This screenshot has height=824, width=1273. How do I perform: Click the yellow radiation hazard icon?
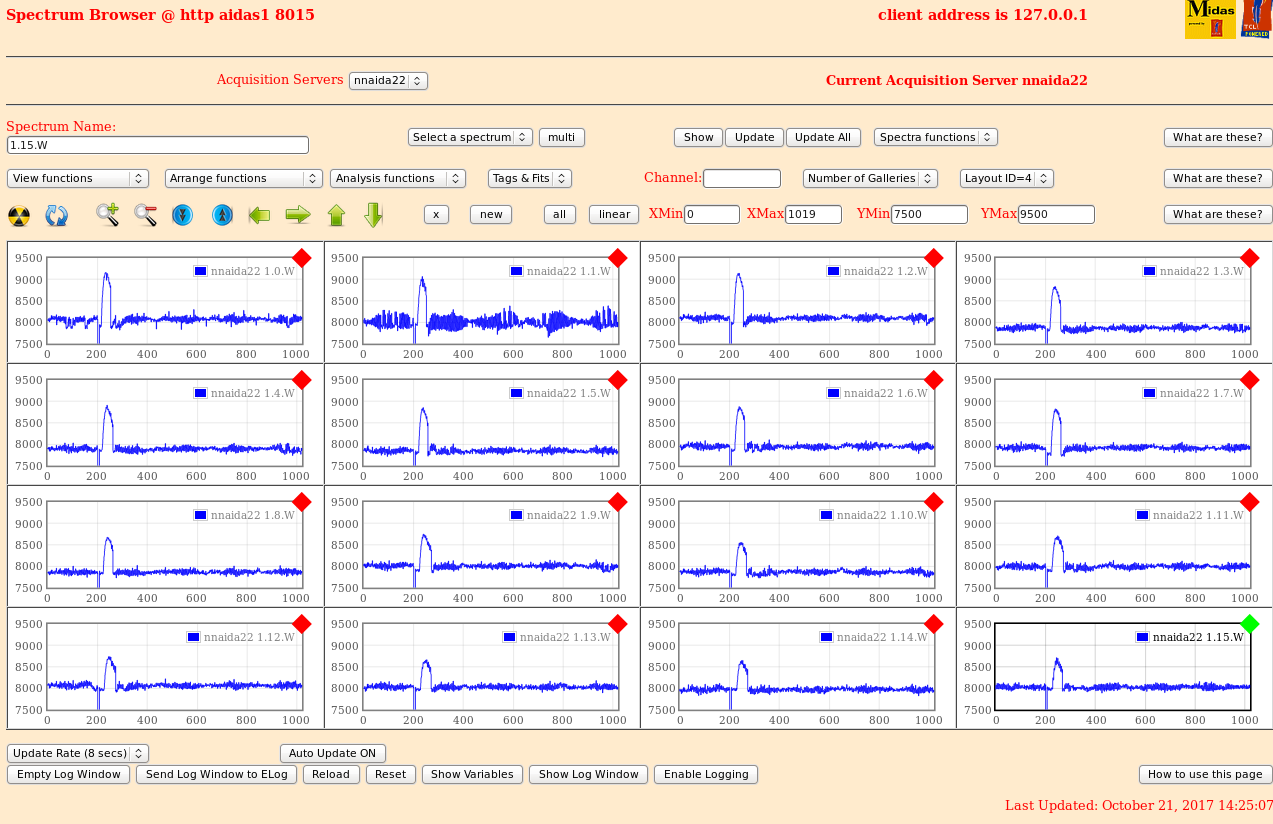pyautogui.click(x=19, y=215)
